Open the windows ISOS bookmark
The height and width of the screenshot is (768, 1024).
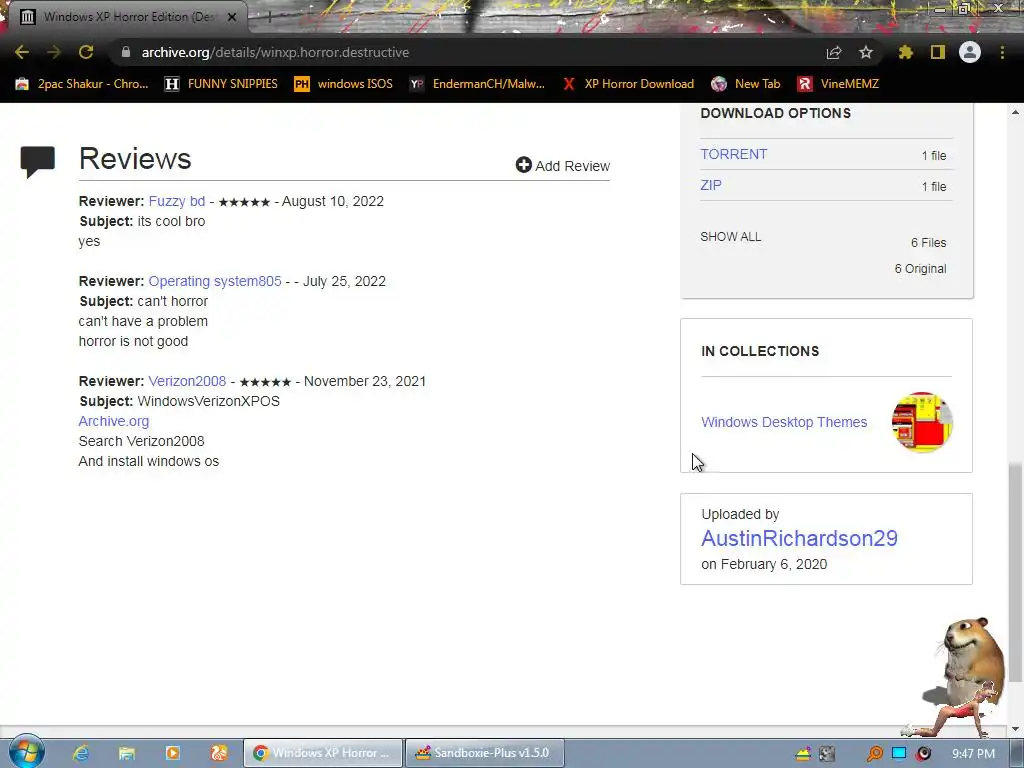click(344, 84)
